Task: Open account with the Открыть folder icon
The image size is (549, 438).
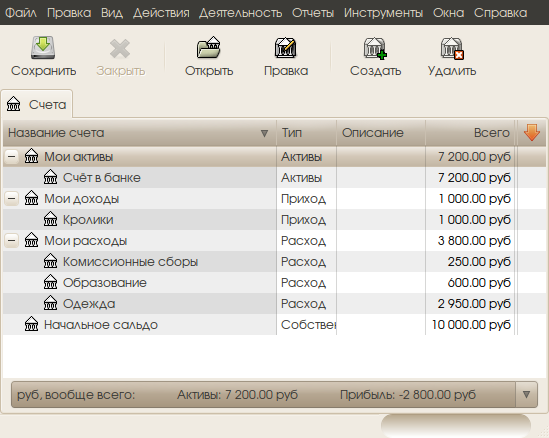Action: click(x=209, y=47)
